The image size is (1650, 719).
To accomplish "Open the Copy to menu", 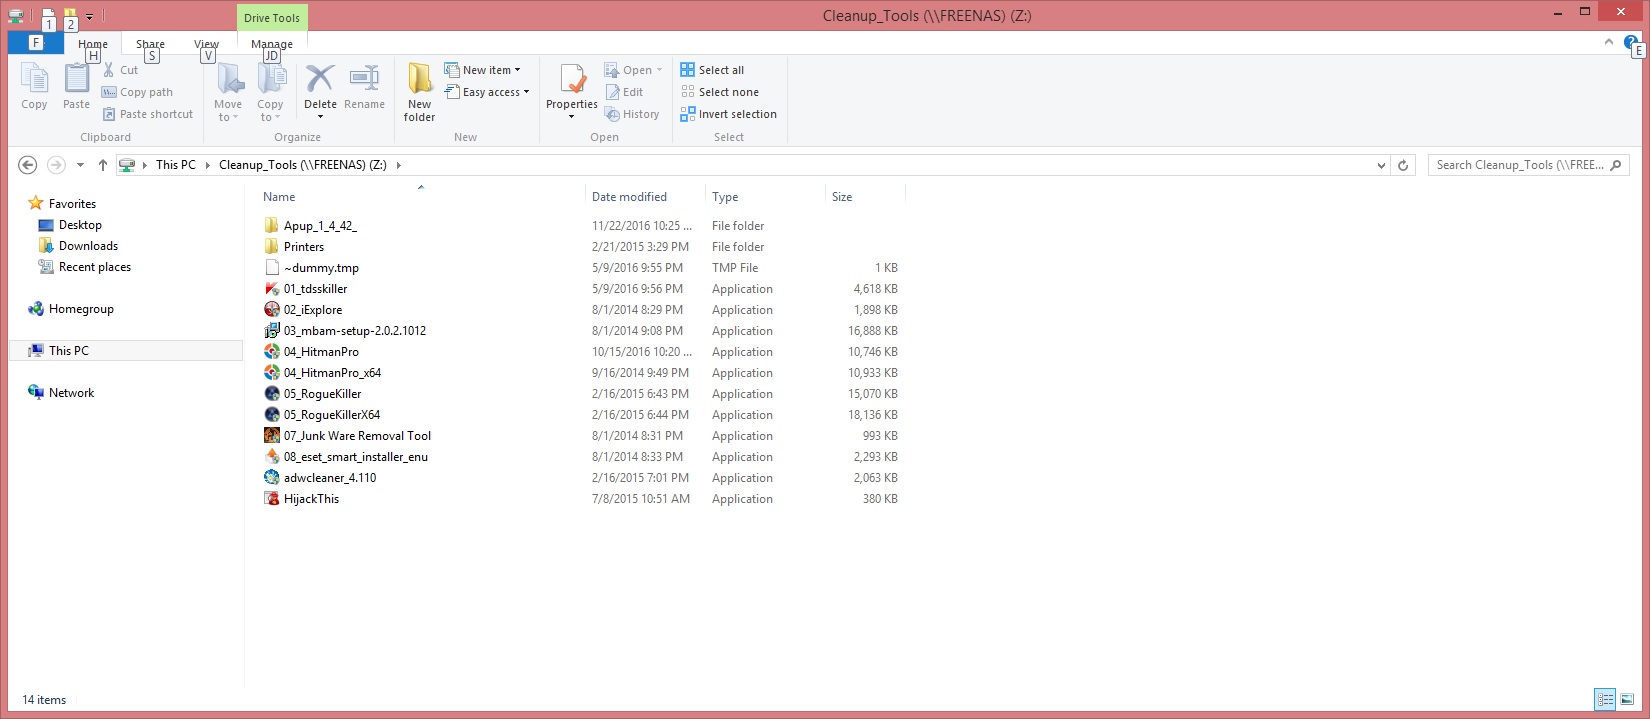I will [271, 92].
